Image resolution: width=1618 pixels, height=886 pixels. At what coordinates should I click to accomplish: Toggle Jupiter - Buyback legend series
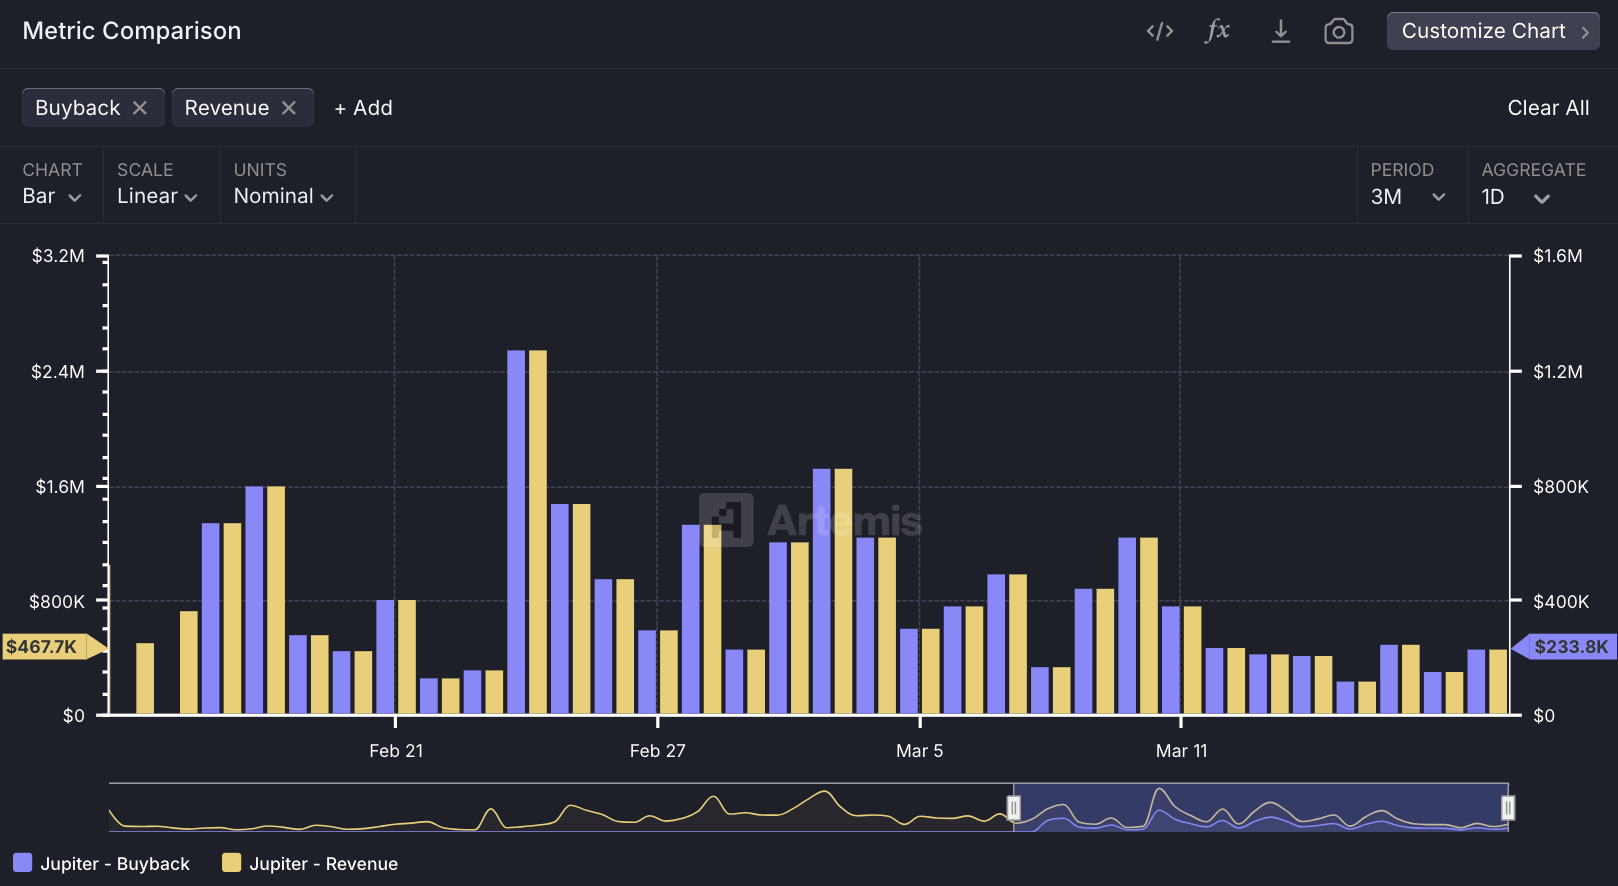(101, 863)
